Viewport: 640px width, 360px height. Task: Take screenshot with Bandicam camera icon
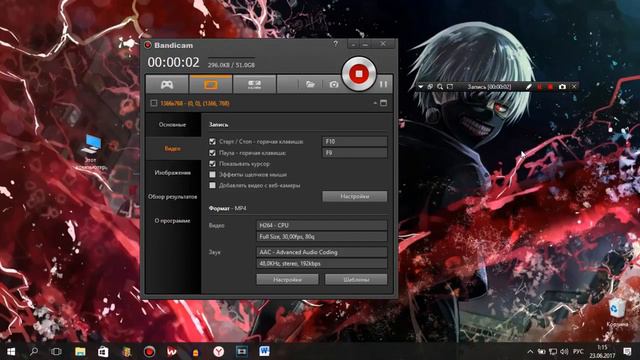334,84
